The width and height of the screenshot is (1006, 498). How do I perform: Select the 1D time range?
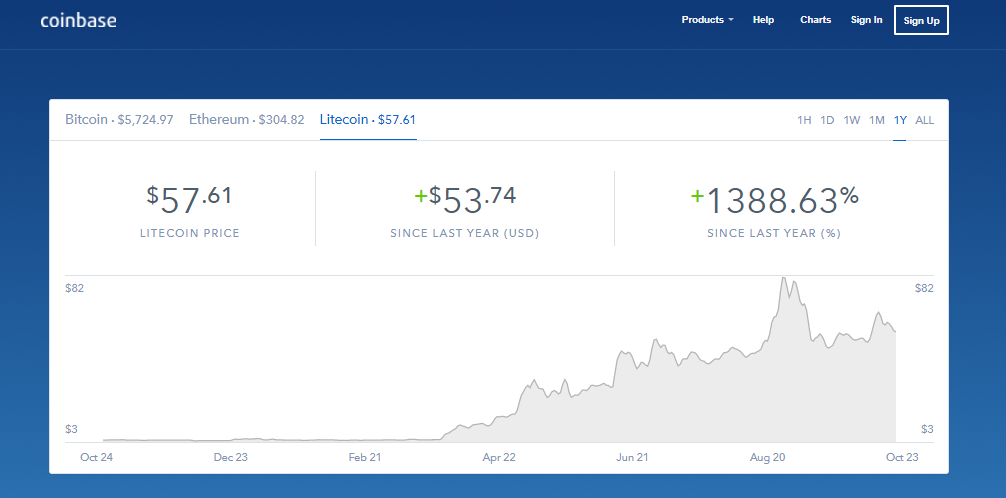point(827,121)
